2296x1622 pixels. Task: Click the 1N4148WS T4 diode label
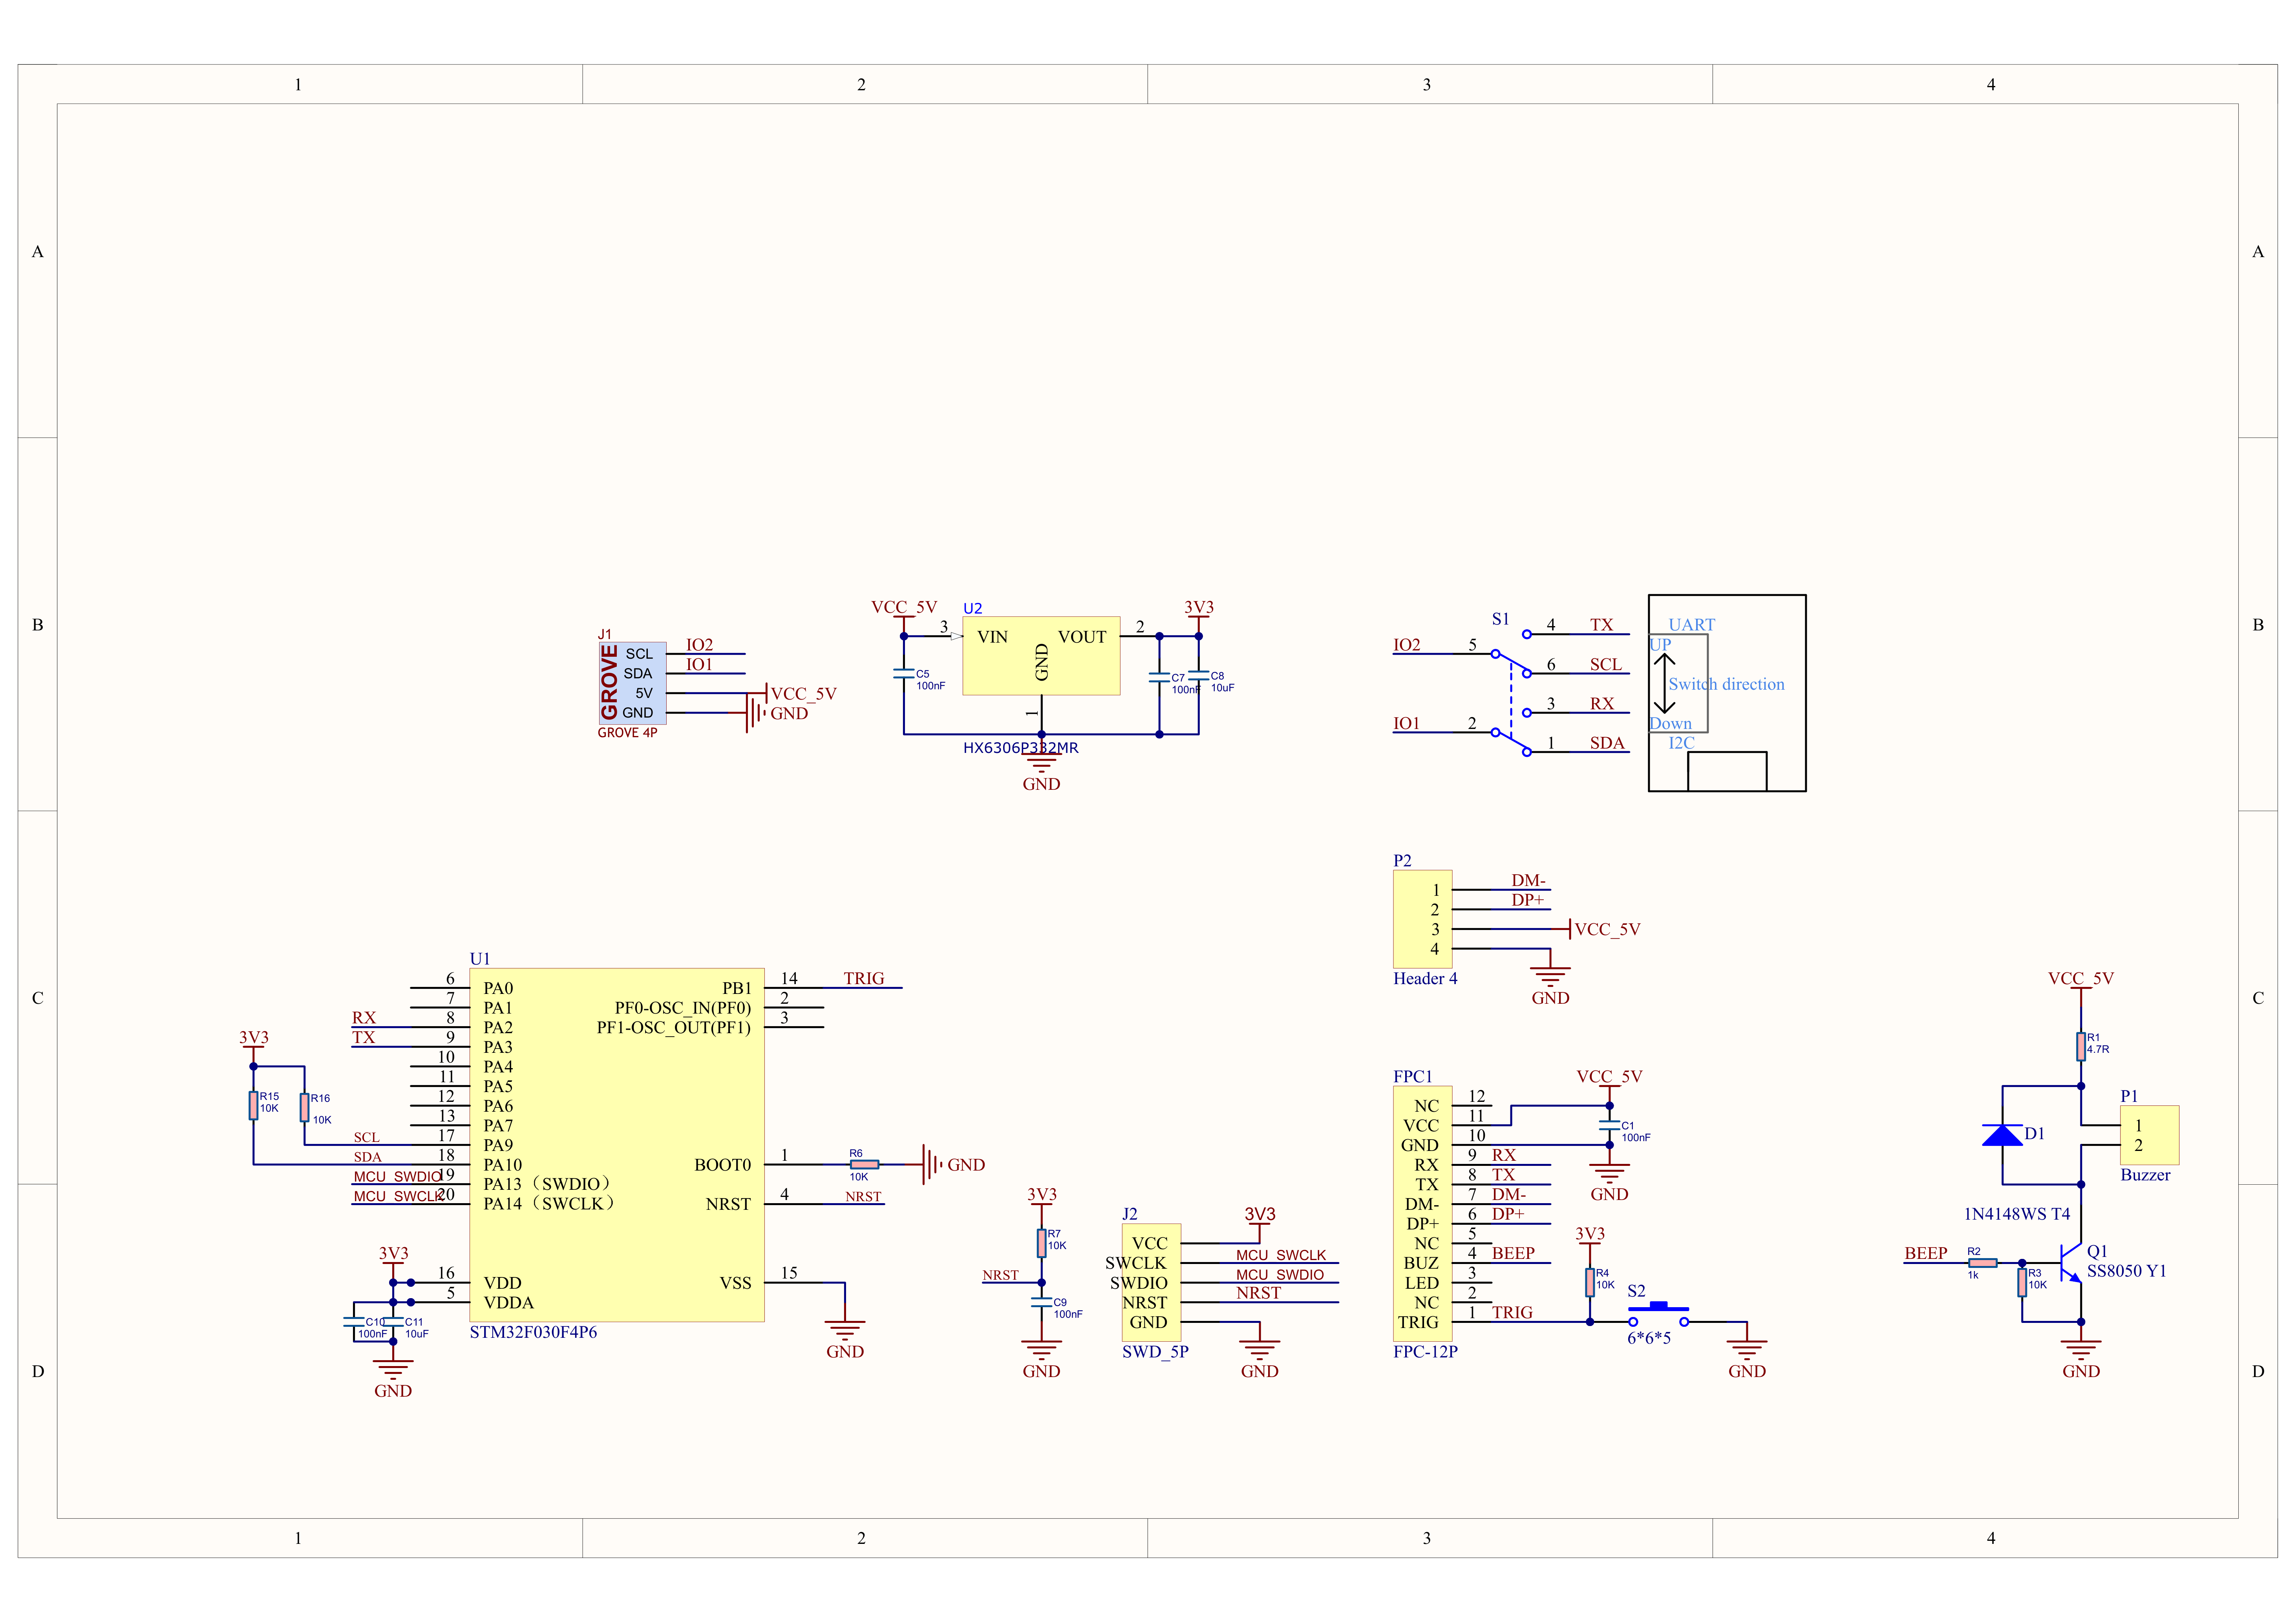point(2016,1214)
